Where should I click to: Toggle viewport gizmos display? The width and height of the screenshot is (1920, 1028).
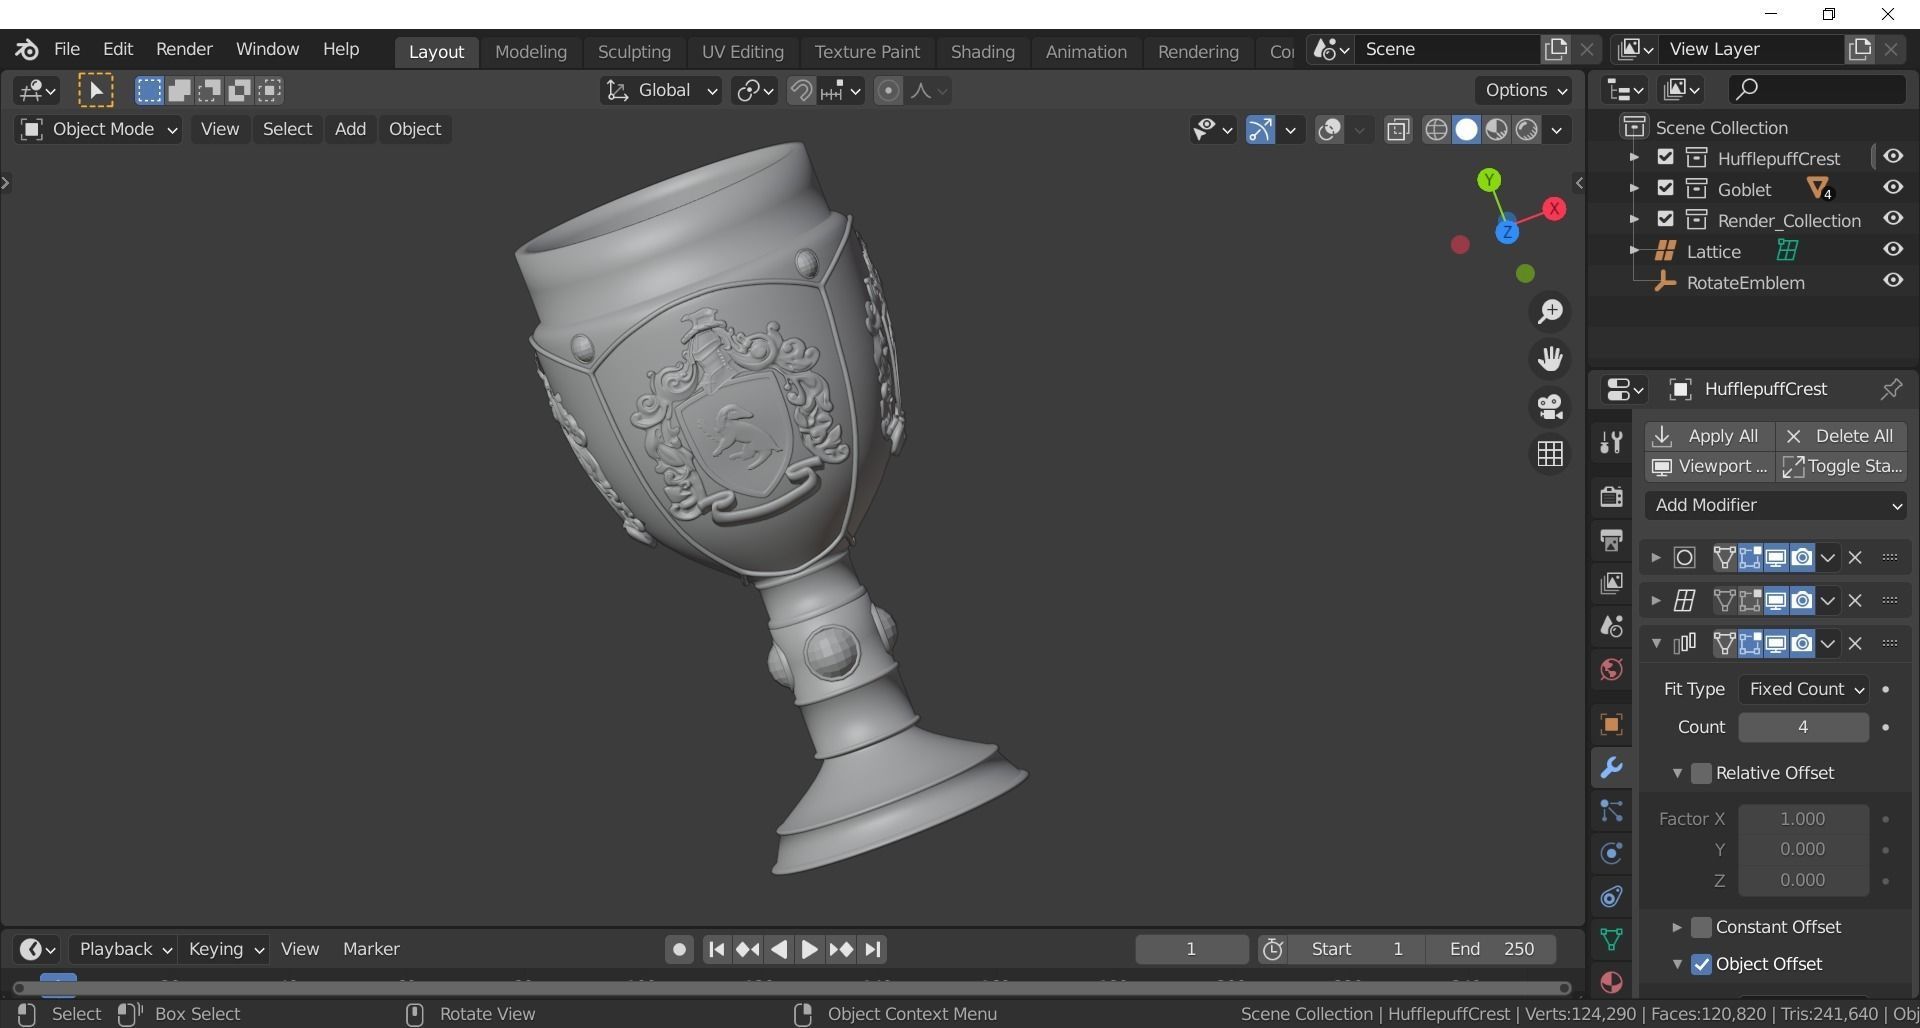tap(1260, 130)
